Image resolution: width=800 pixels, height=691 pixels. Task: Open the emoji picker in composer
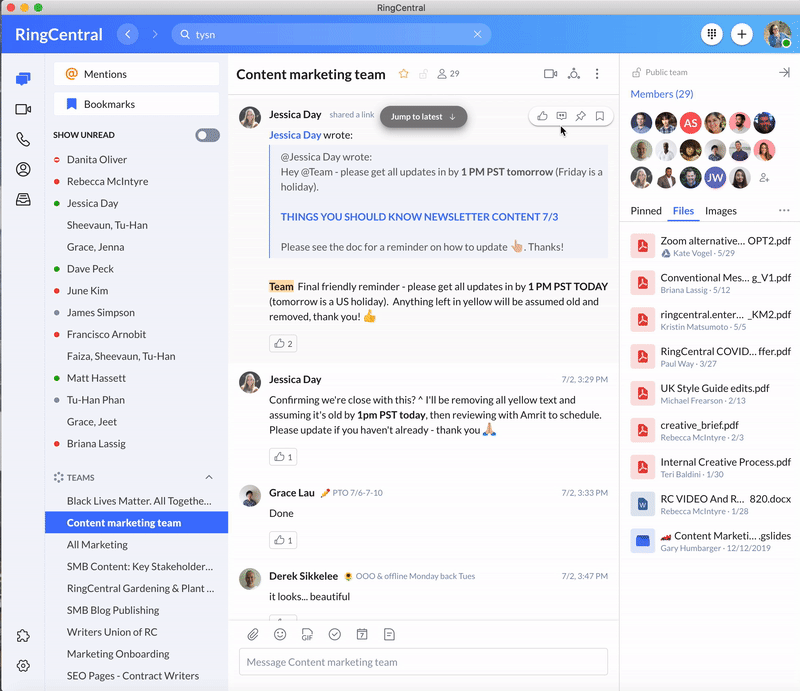281,634
